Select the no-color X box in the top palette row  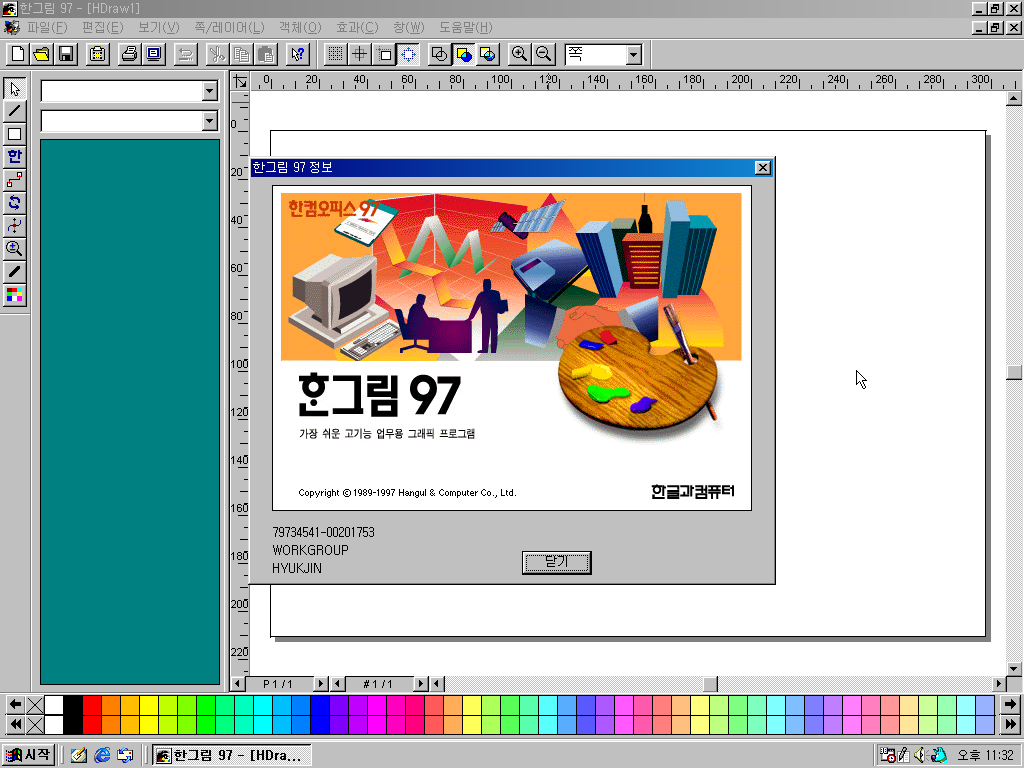coord(35,705)
